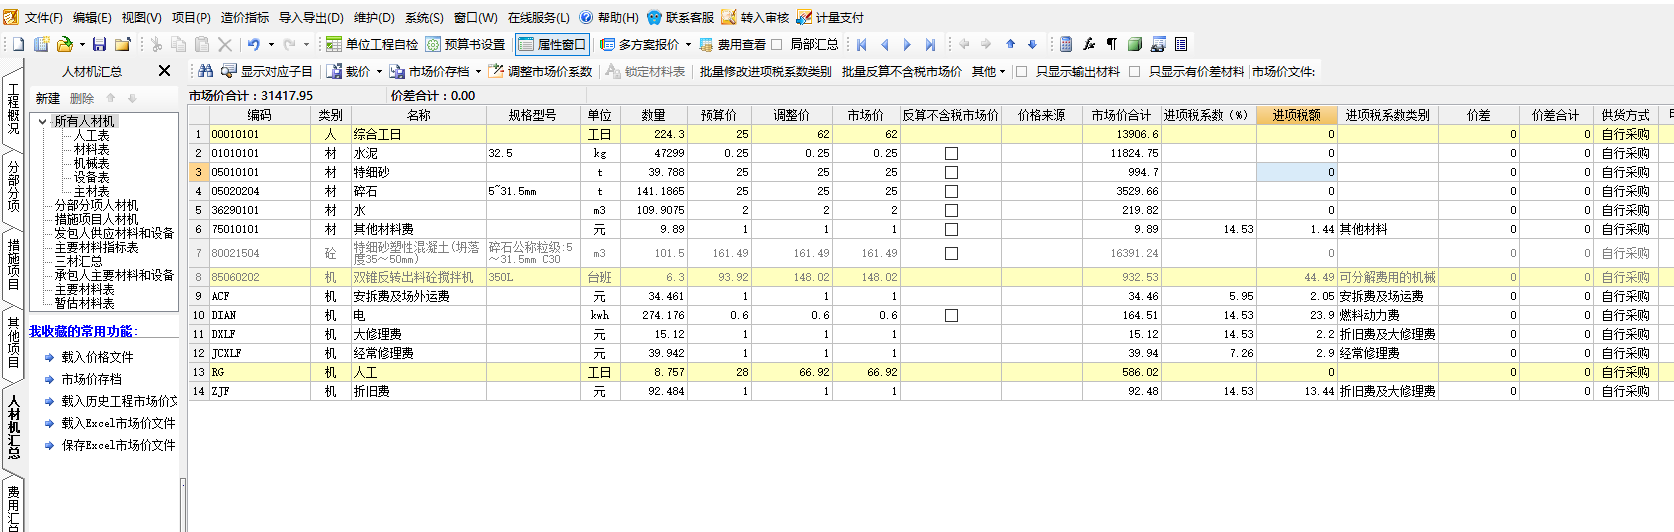Click 费用查看 toolbar button
The width and height of the screenshot is (1674, 532).
733,44
